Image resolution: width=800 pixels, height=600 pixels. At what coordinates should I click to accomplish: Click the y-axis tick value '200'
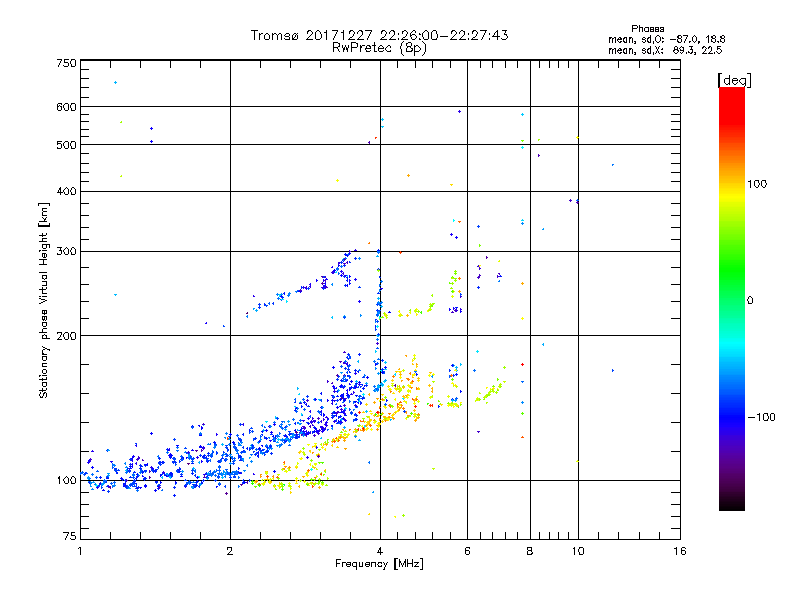pyautogui.click(x=66, y=336)
